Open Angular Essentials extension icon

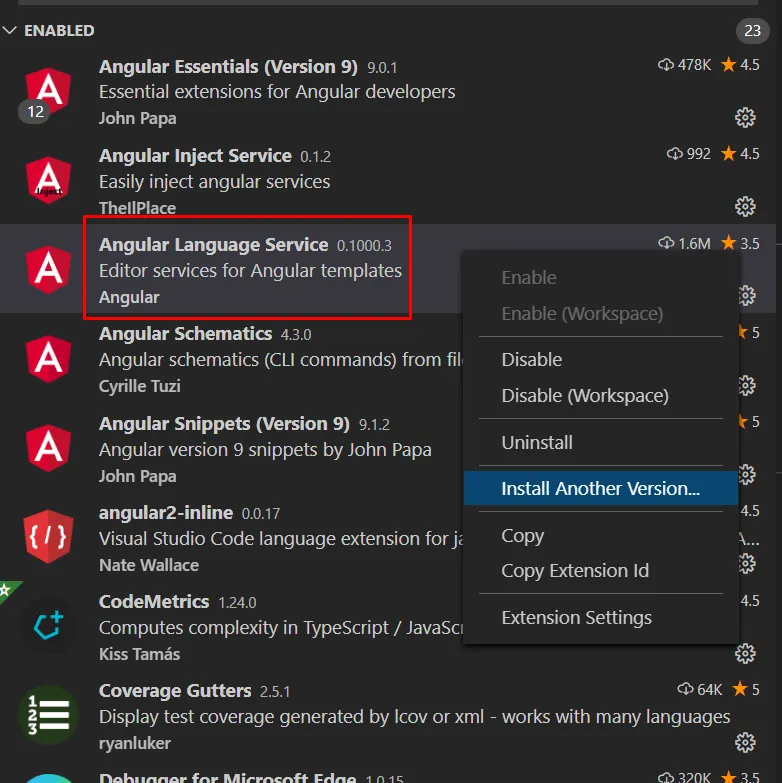coord(48,91)
